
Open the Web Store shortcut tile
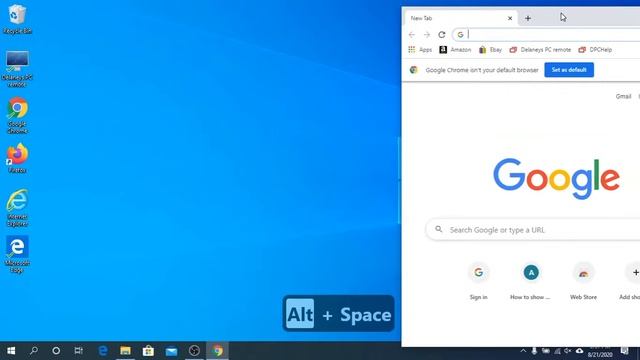(583, 280)
